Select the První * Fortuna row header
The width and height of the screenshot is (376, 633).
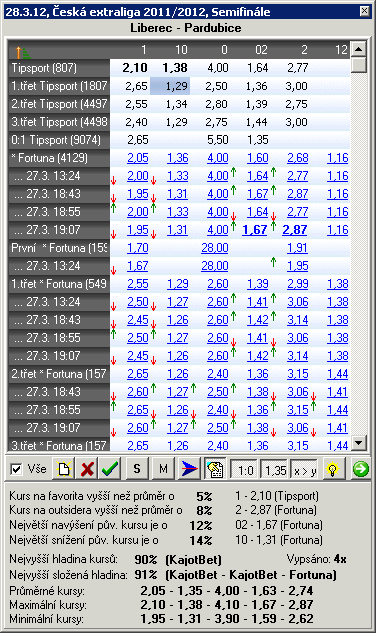pos(59,248)
